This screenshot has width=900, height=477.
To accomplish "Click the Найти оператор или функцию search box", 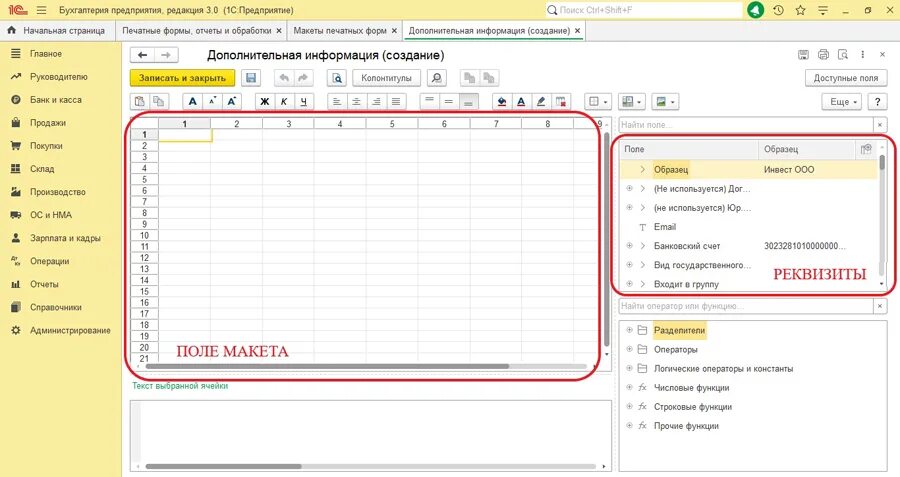I will 746,306.
